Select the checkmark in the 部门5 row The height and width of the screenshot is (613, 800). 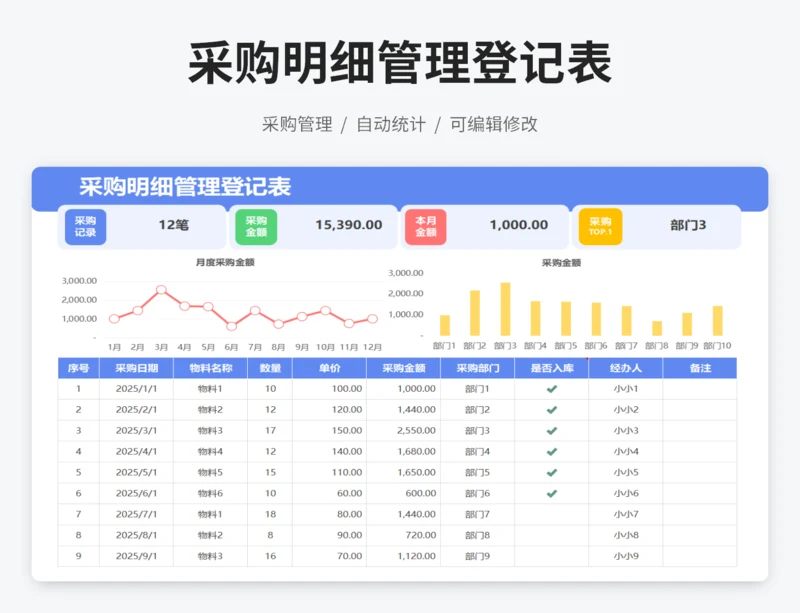coord(552,473)
